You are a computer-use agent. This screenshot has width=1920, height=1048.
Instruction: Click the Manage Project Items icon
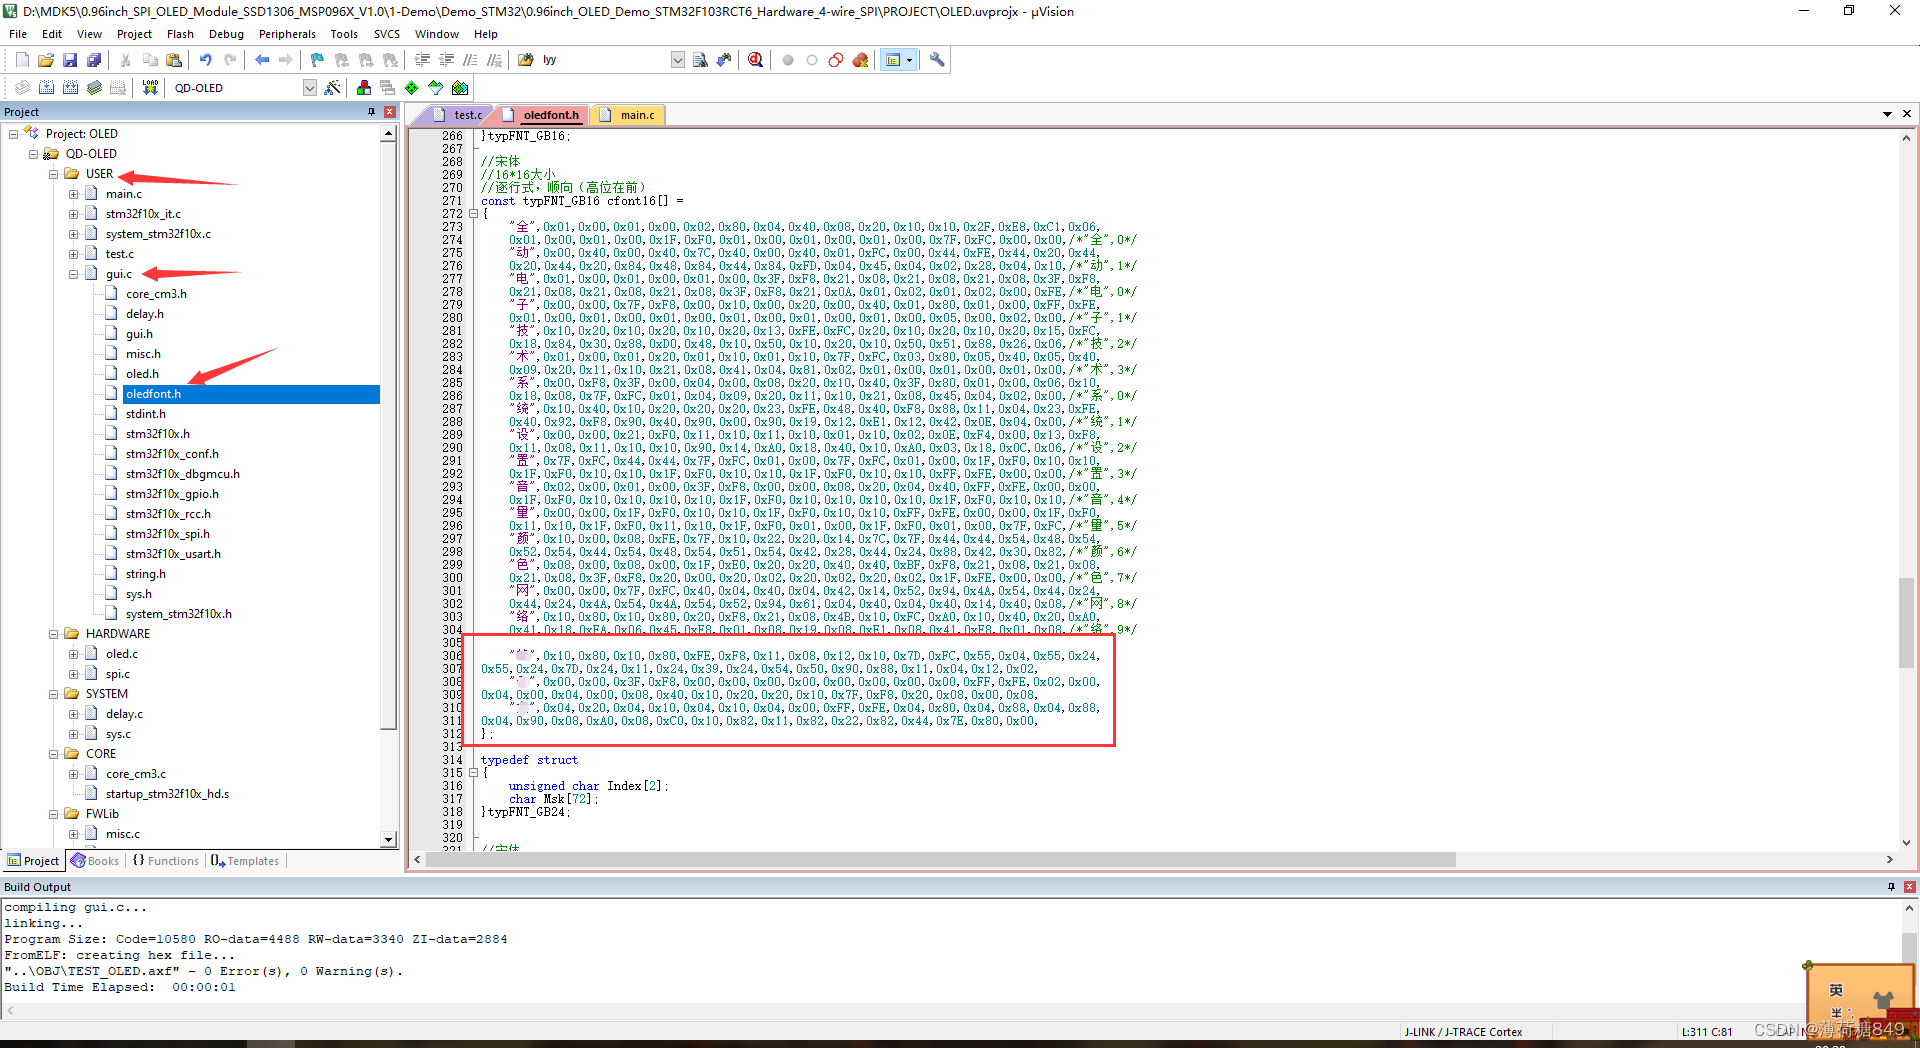pos(363,87)
